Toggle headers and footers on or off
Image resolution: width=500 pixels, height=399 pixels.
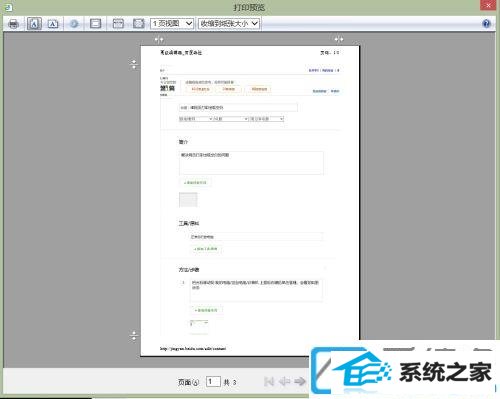click(95, 24)
